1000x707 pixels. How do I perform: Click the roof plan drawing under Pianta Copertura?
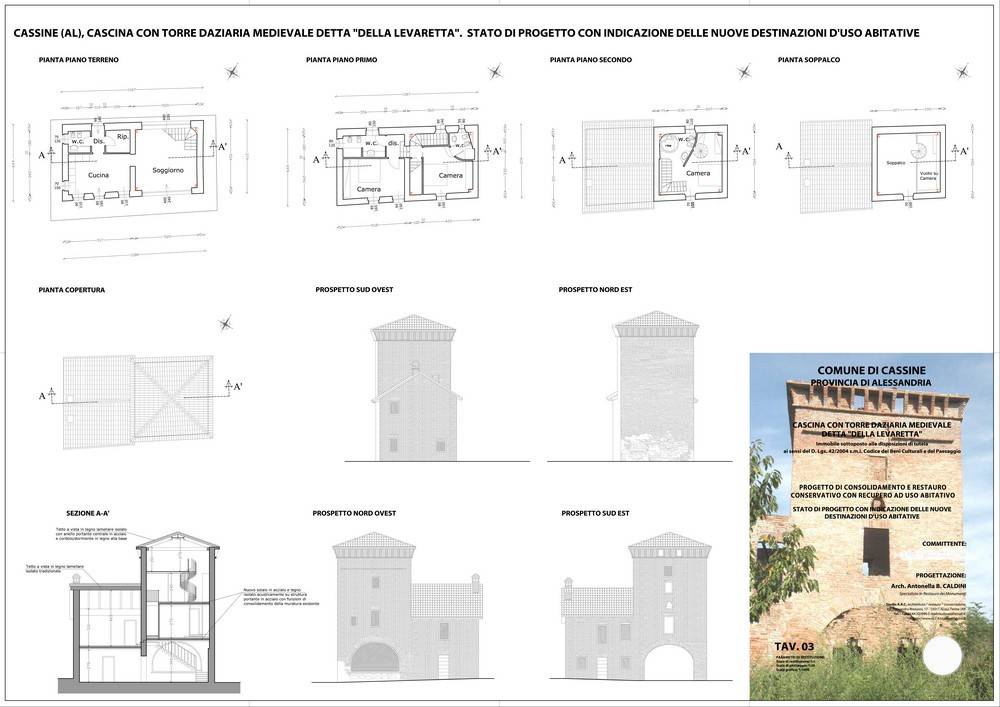[138, 402]
